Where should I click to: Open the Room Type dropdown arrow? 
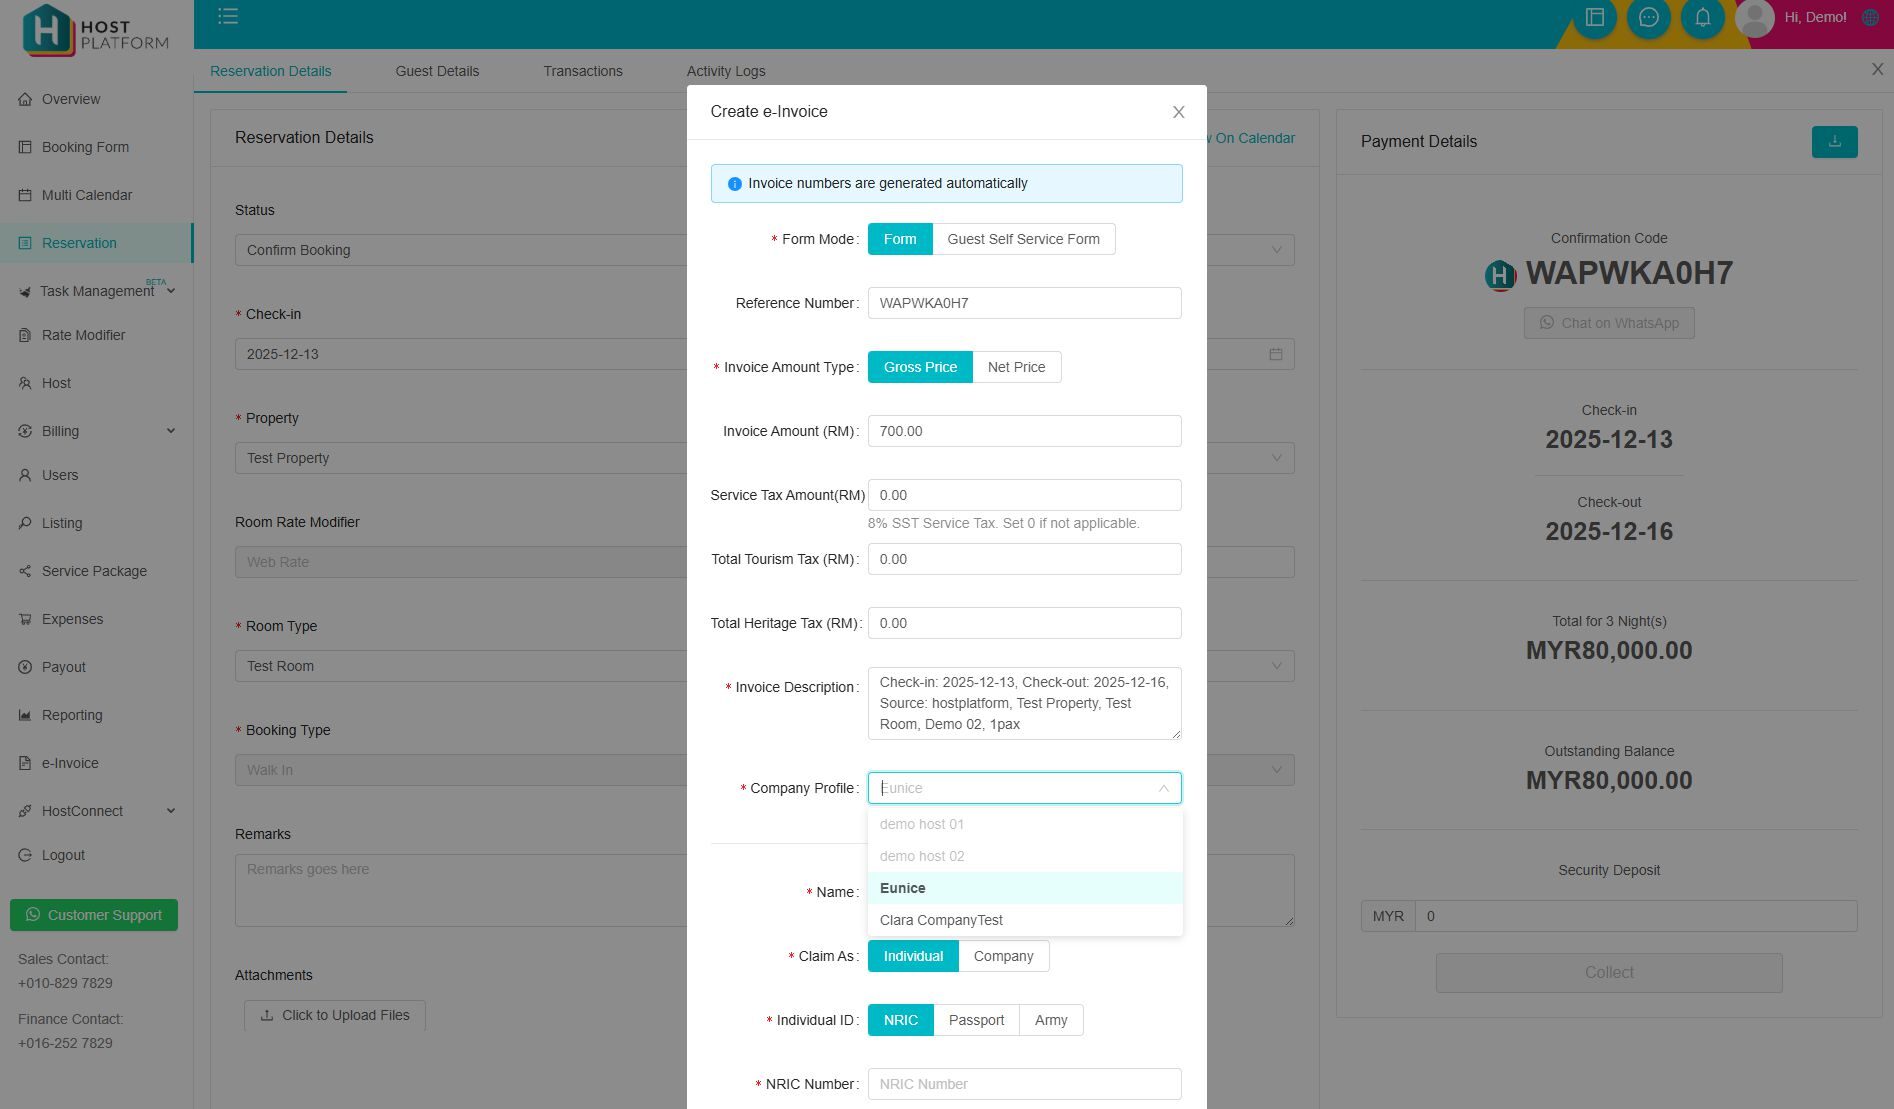[x=1276, y=666]
